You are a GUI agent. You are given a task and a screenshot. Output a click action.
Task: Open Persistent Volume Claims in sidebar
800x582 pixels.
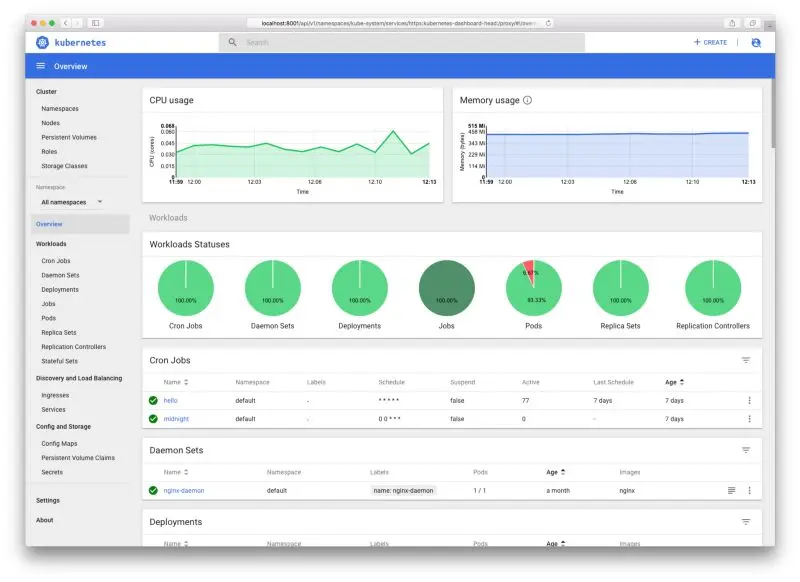coord(78,458)
